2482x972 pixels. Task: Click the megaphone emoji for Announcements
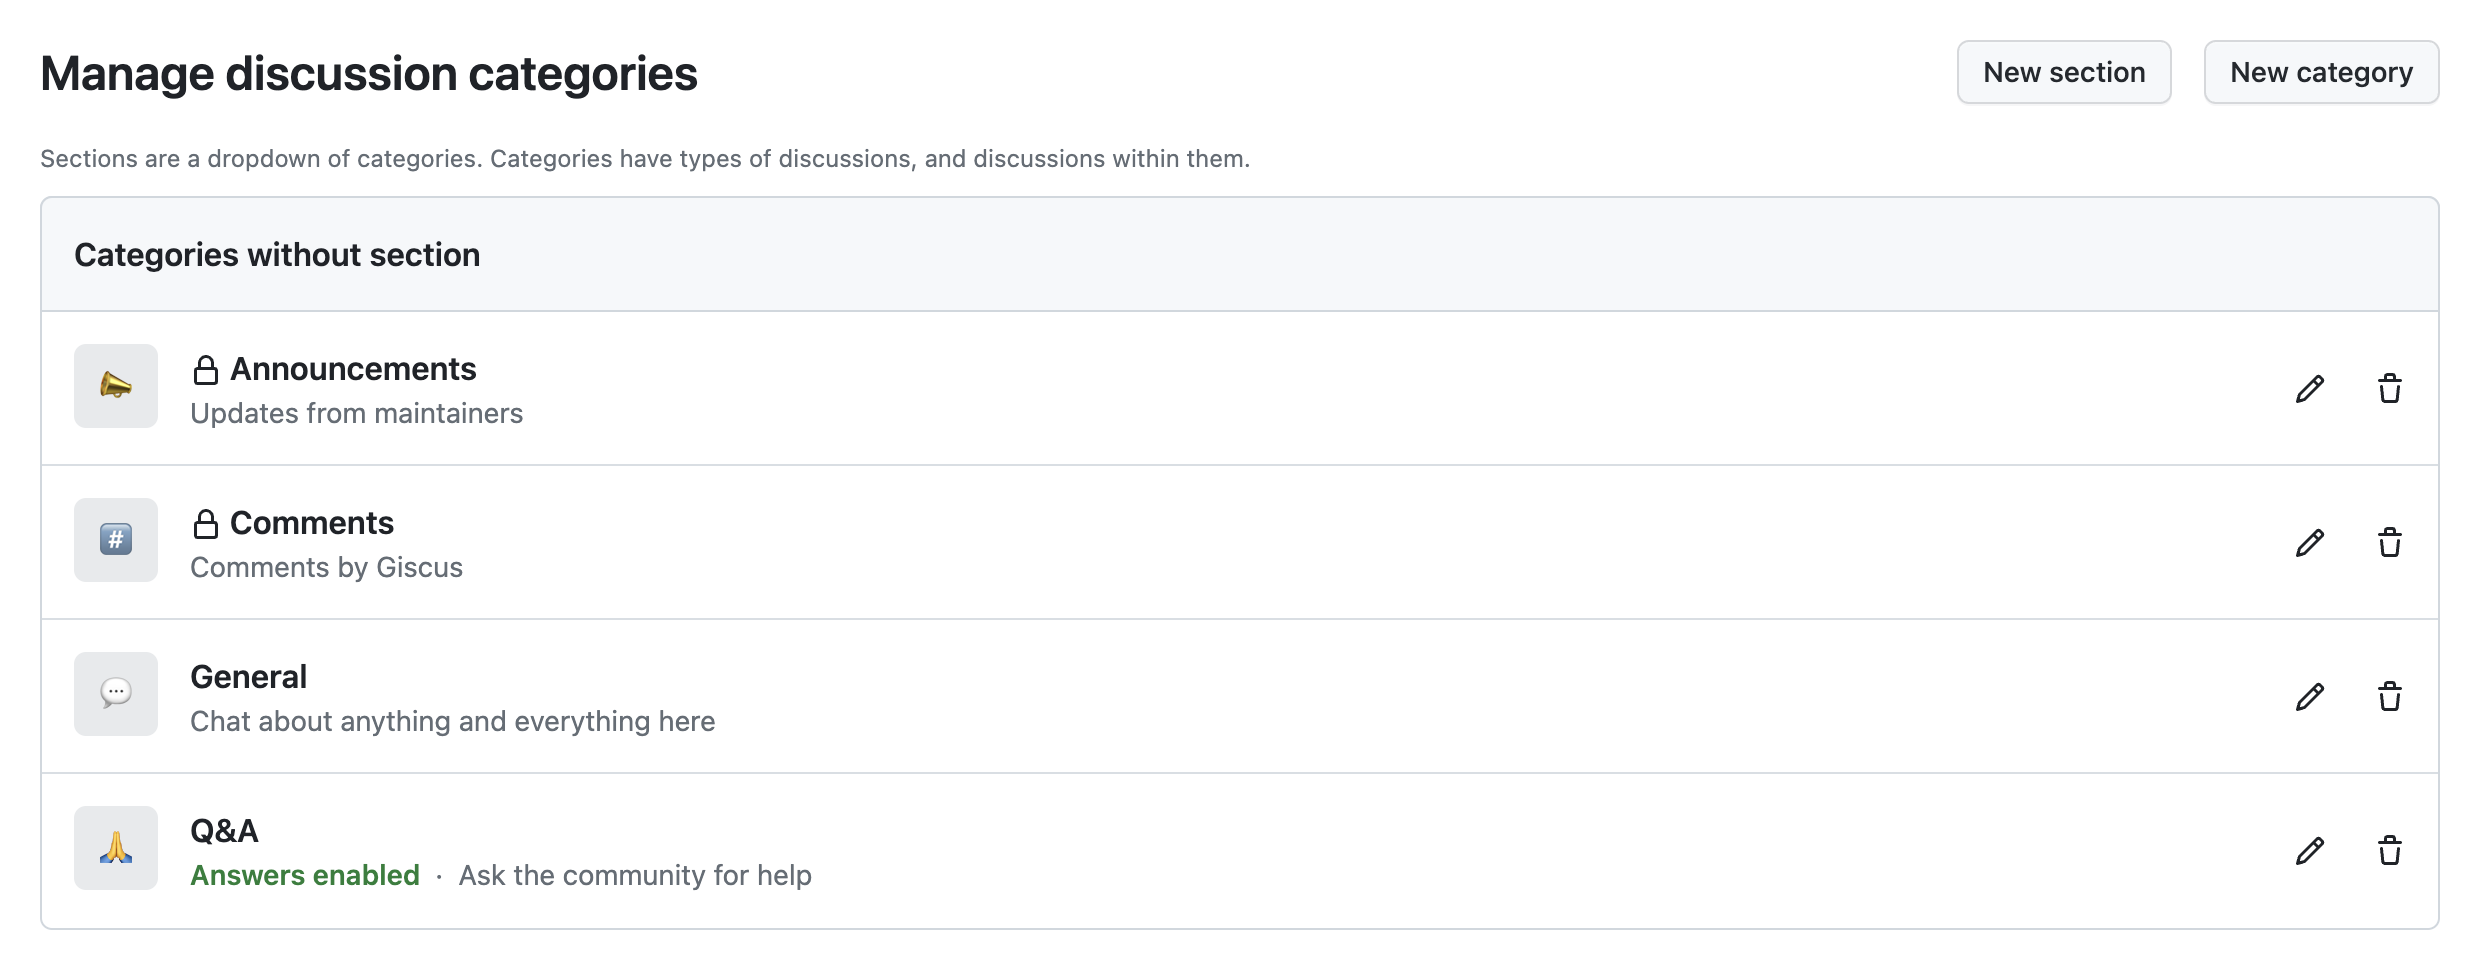click(x=116, y=386)
